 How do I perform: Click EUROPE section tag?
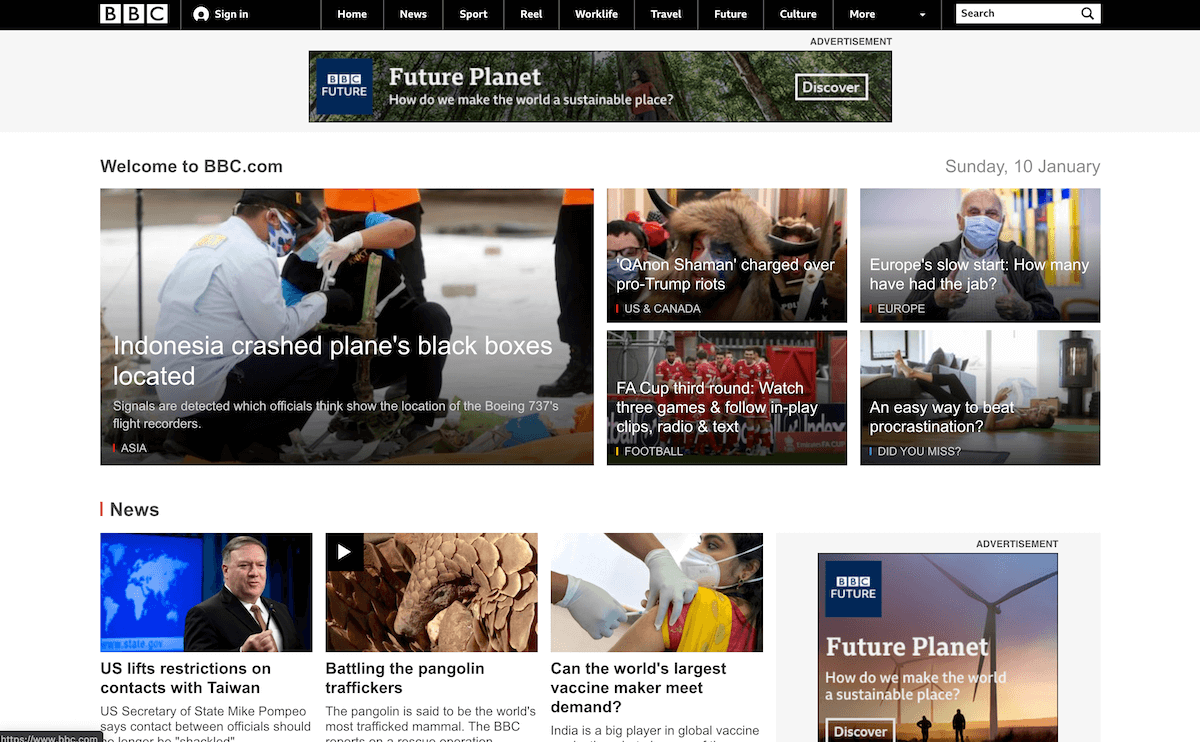(x=901, y=308)
